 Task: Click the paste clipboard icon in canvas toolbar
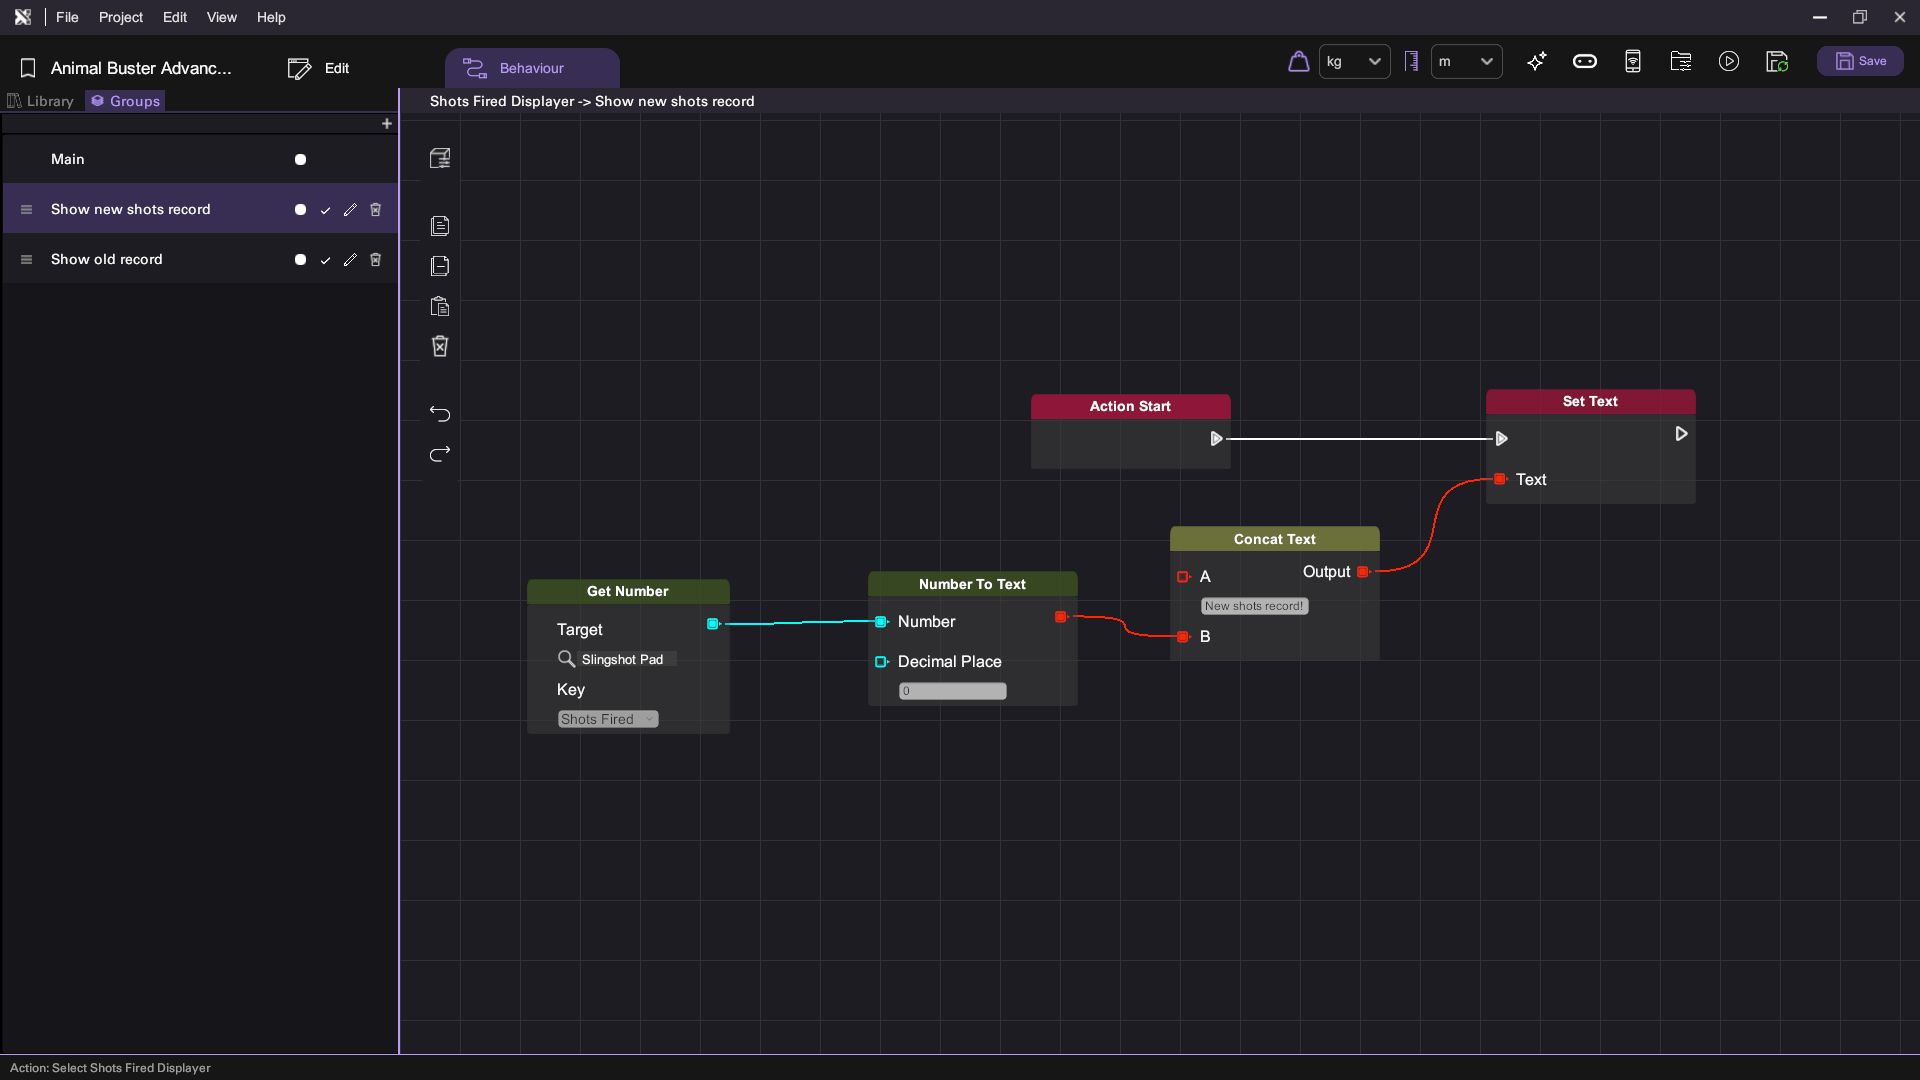tap(440, 306)
